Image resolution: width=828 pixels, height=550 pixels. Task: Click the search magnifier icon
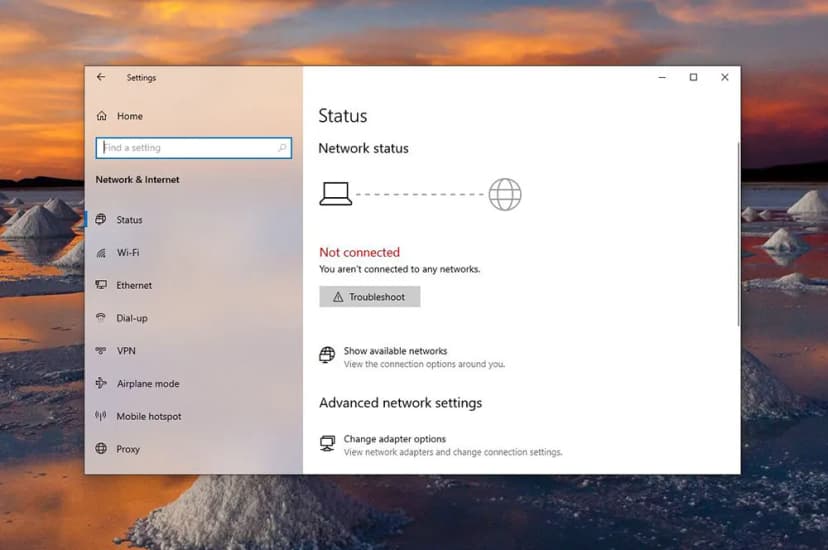282,148
